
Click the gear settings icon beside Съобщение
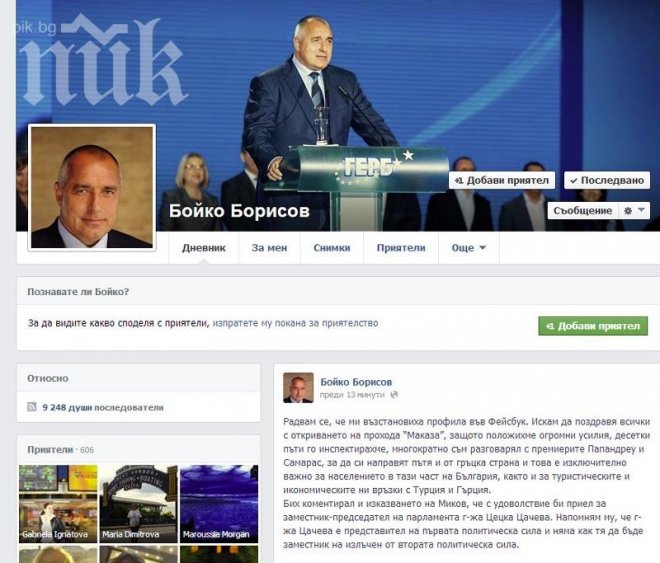pyautogui.click(x=628, y=211)
